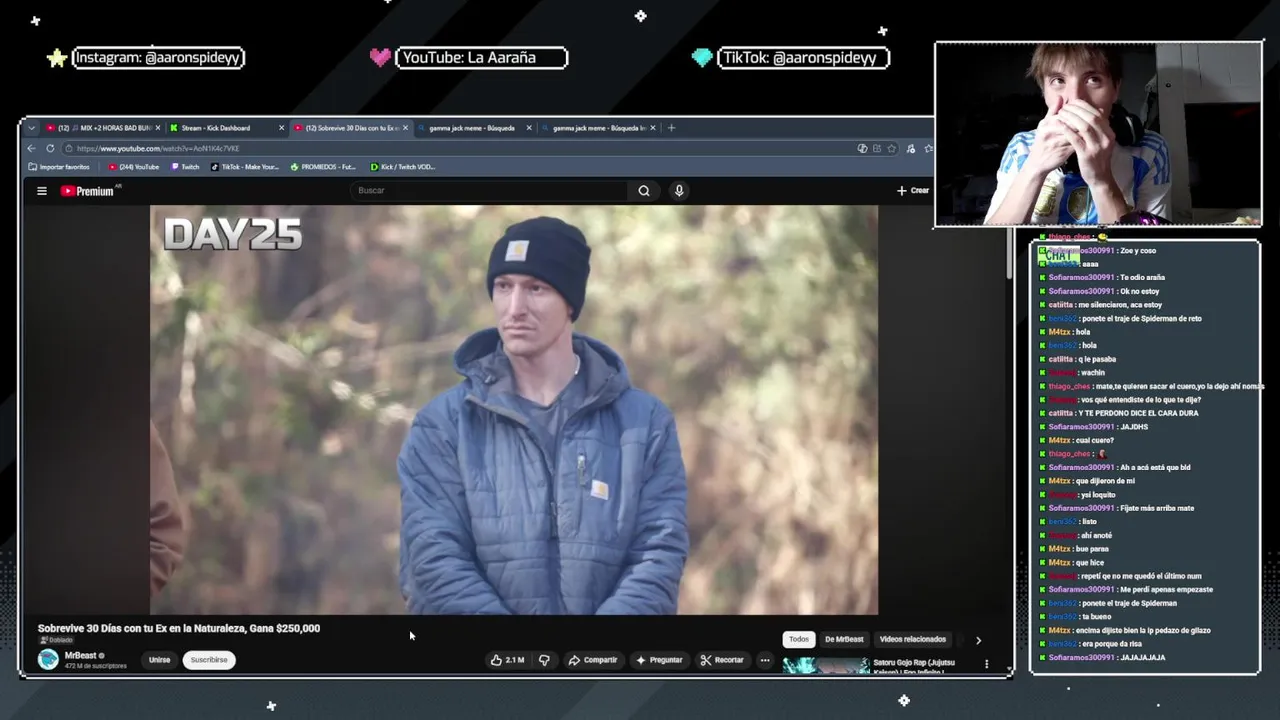Screen dimensions: 1280x720
Task: Click chat message 'ponete el traje de Spiderman de reto'
Action: click(x=1141, y=318)
